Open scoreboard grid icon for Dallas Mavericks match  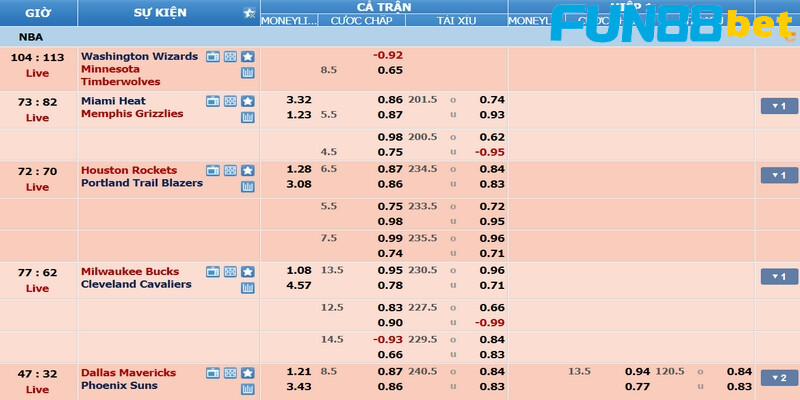(x=230, y=373)
